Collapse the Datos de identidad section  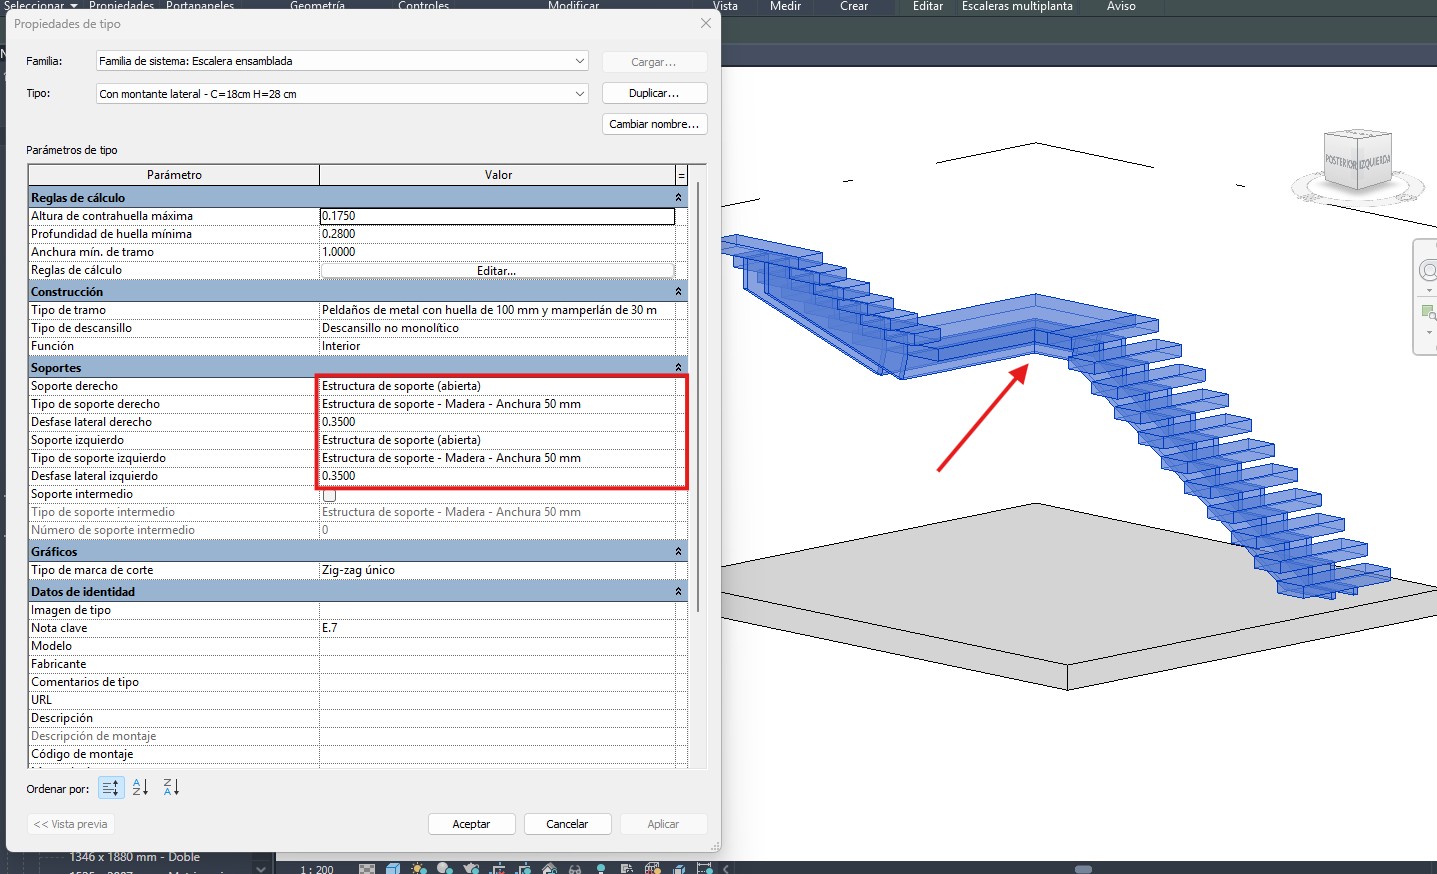pos(678,592)
